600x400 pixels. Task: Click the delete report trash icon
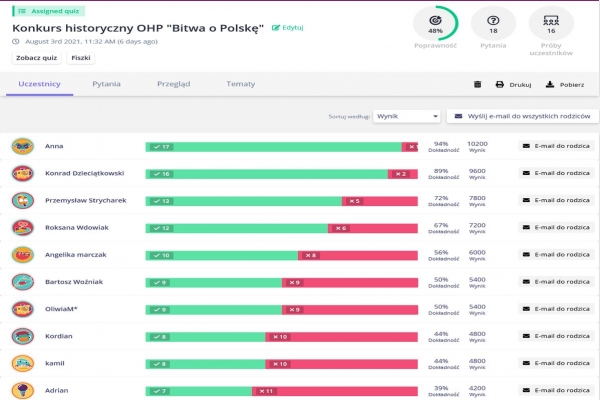tap(476, 85)
